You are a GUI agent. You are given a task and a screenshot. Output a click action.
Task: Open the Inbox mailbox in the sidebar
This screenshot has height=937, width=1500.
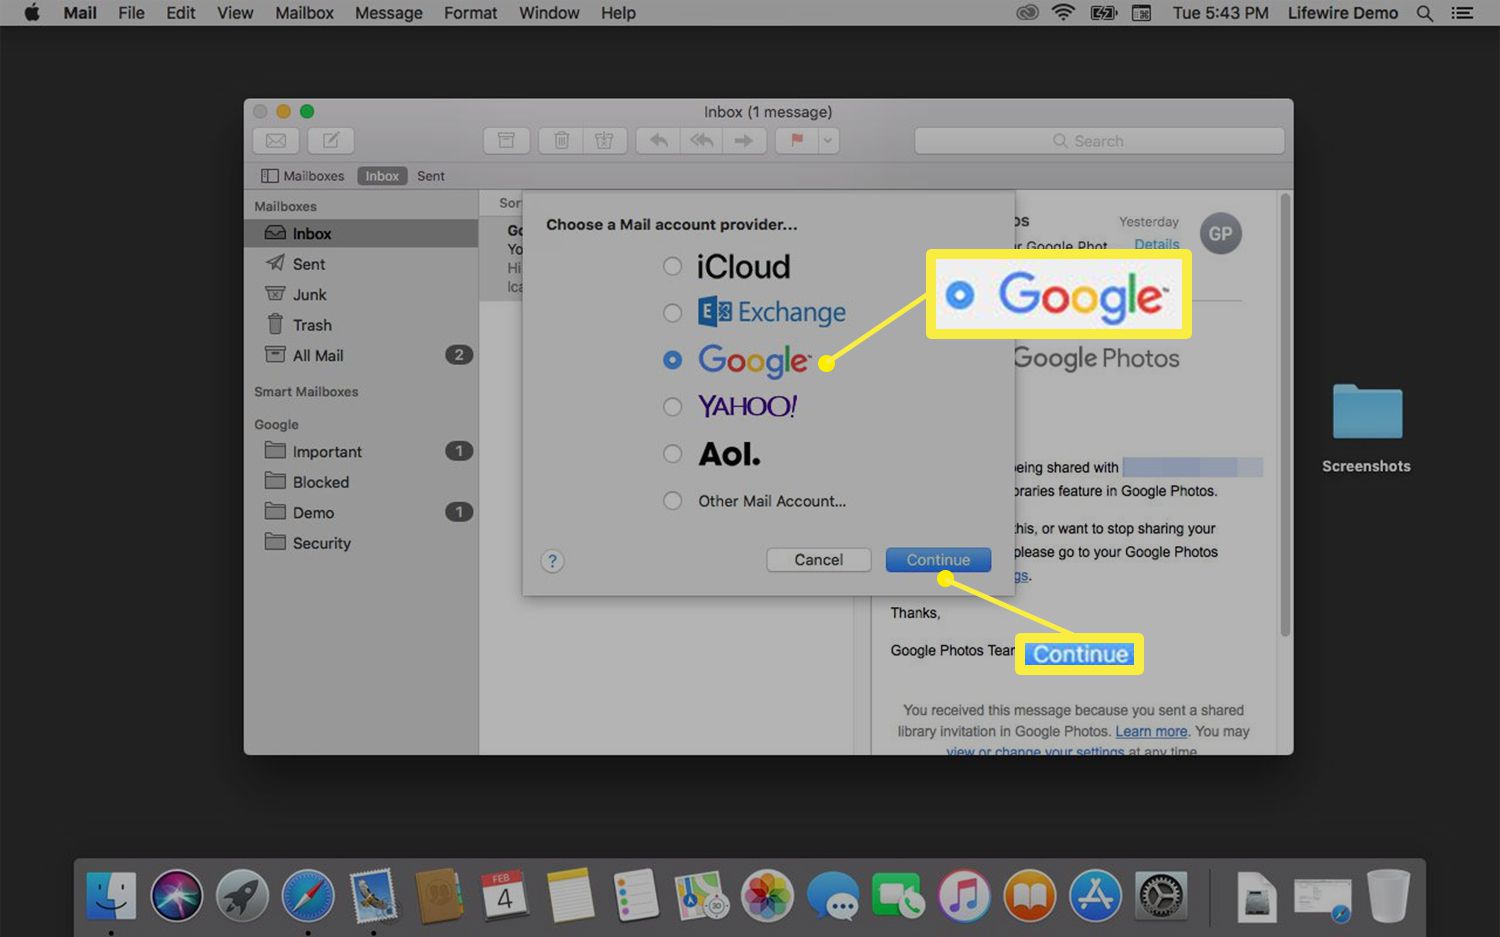point(361,233)
